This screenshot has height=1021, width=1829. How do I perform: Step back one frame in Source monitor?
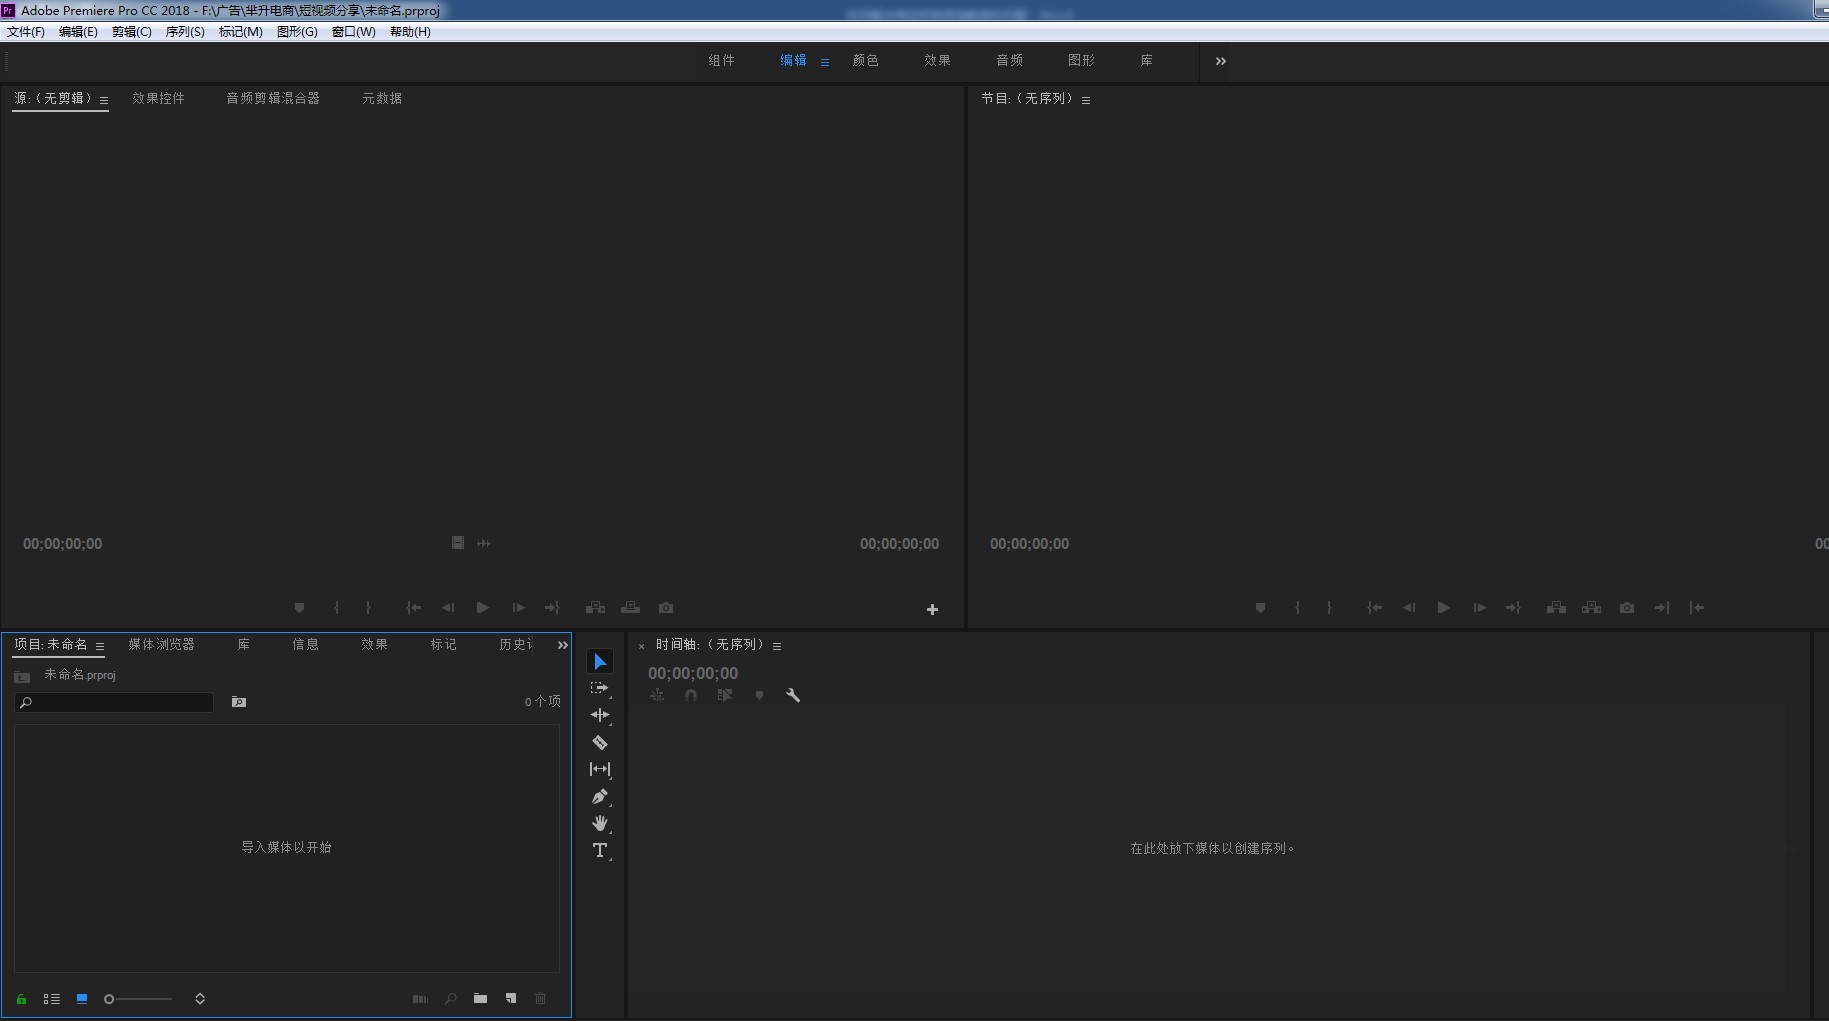pyautogui.click(x=448, y=608)
